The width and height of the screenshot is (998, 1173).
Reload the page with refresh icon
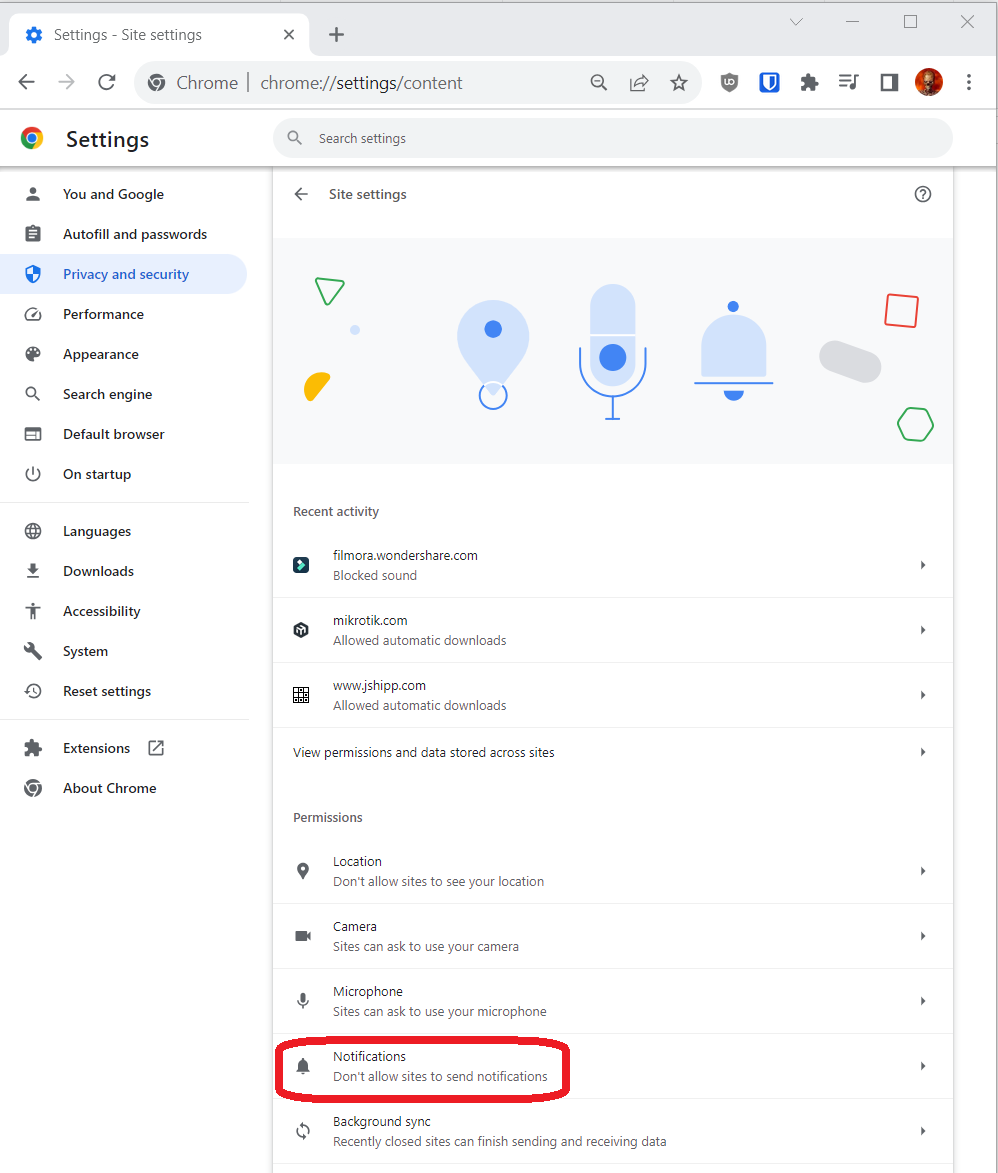tap(107, 82)
